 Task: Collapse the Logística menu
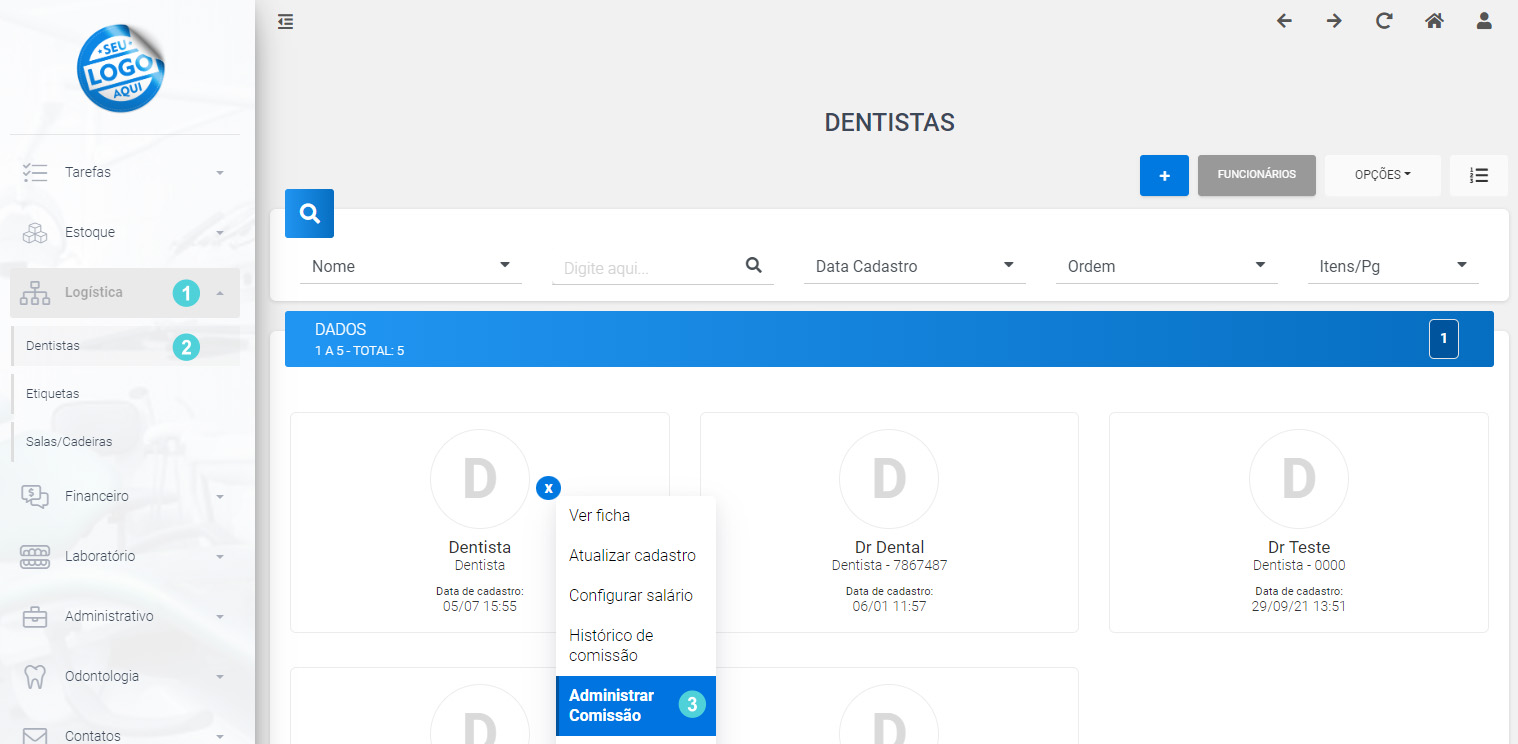[x=125, y=292]
